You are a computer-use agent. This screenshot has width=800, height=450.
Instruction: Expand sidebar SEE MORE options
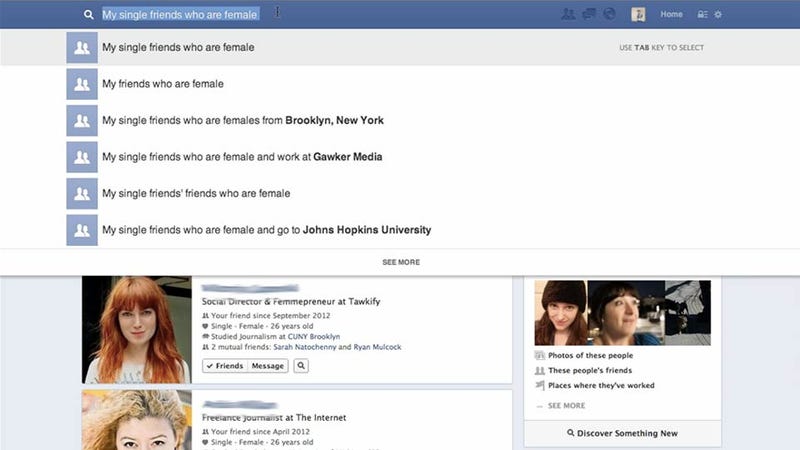(x=566, y=406)
